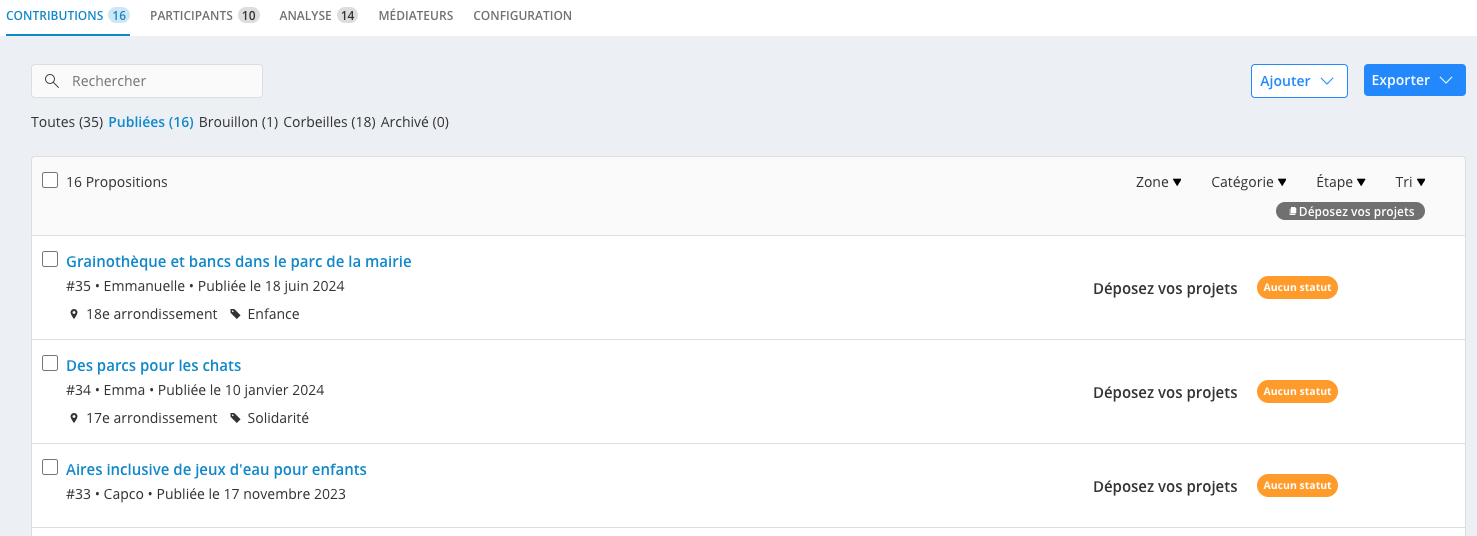Expand the Catégorie filter dropdown
The image size is (1477, 536).
[1248, 182]
